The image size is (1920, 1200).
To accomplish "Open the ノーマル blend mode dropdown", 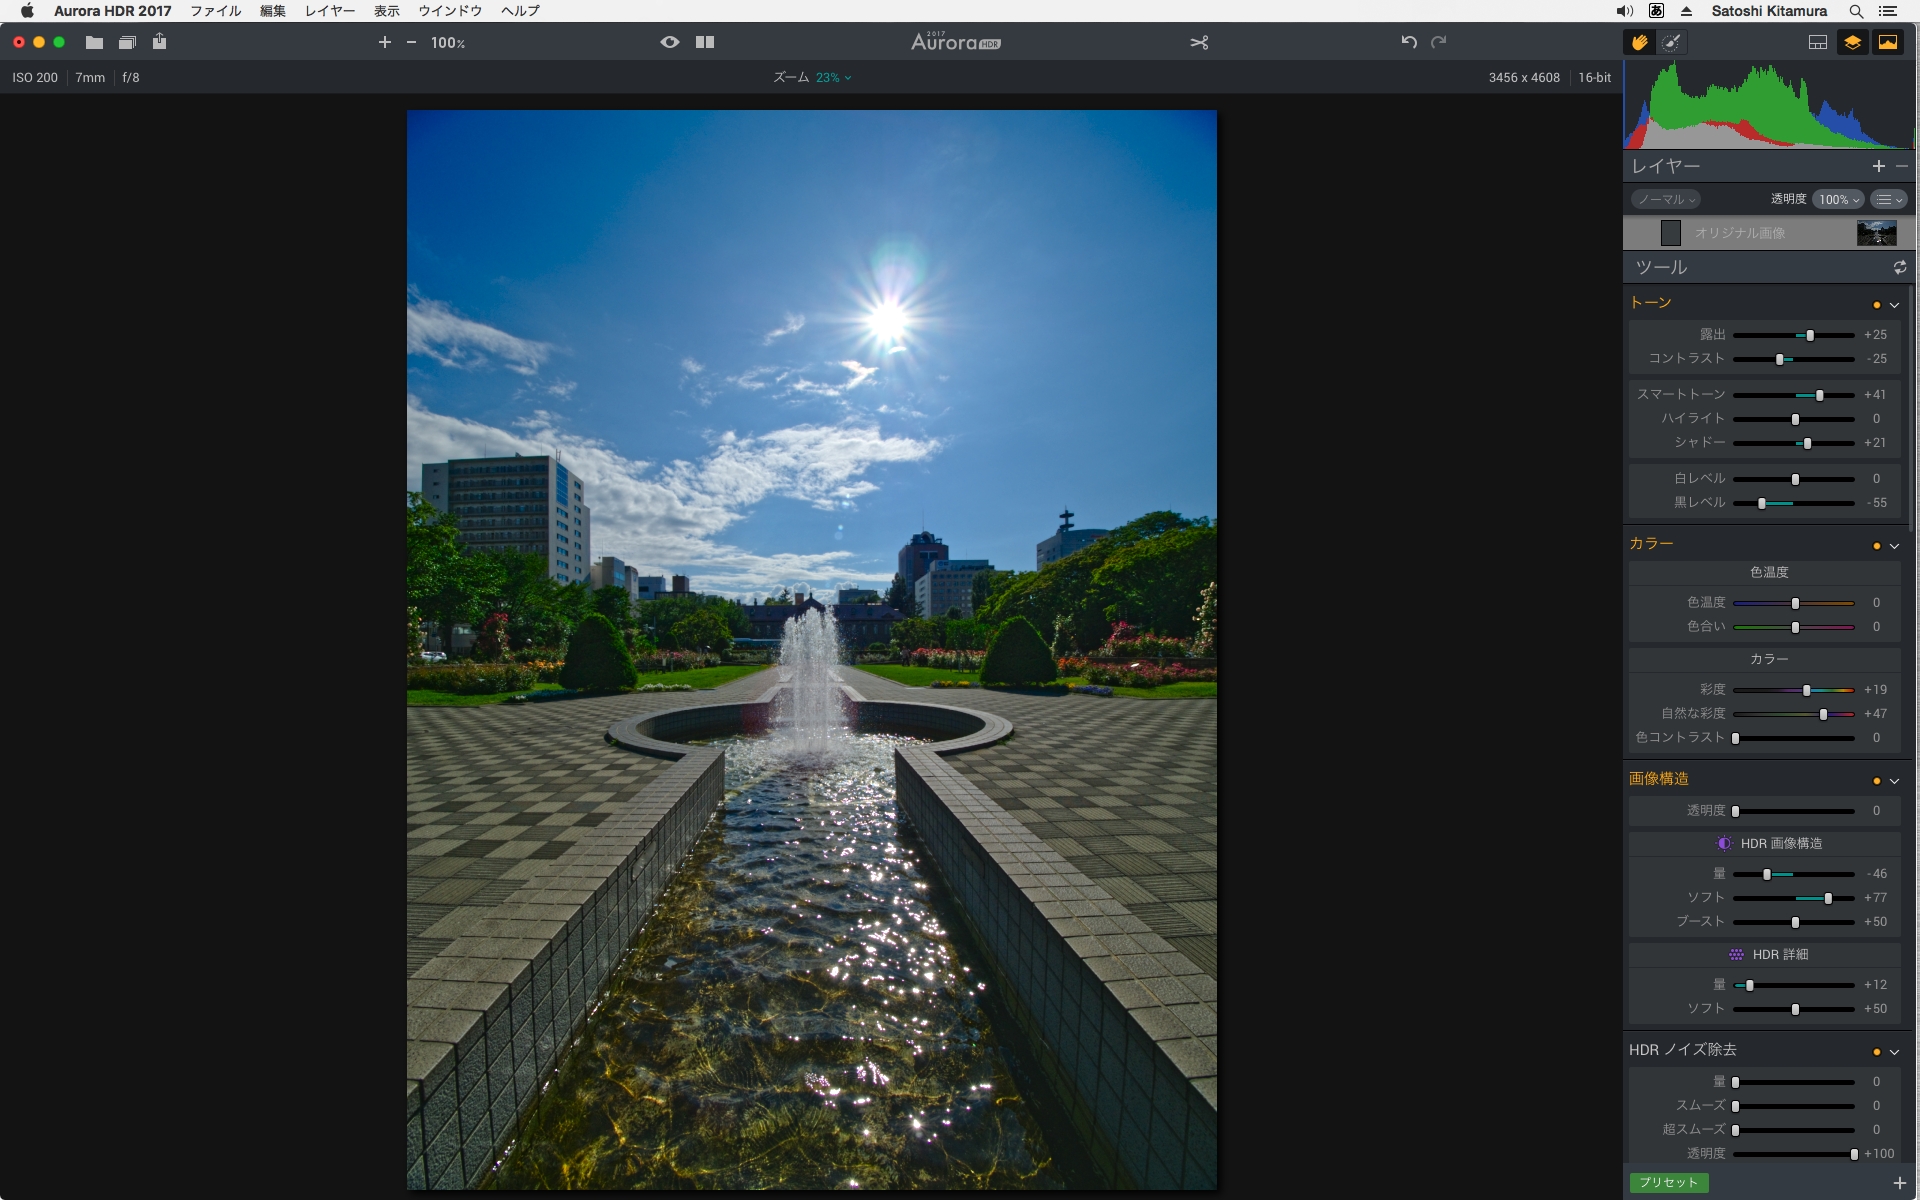I will pyautogui.click(x=1666, y=199).
